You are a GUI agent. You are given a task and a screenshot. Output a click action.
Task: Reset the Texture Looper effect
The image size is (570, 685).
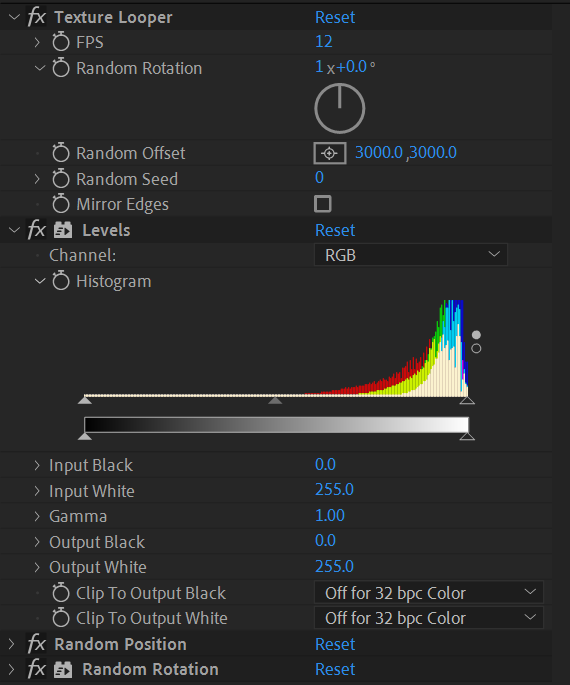click(335, 17)
